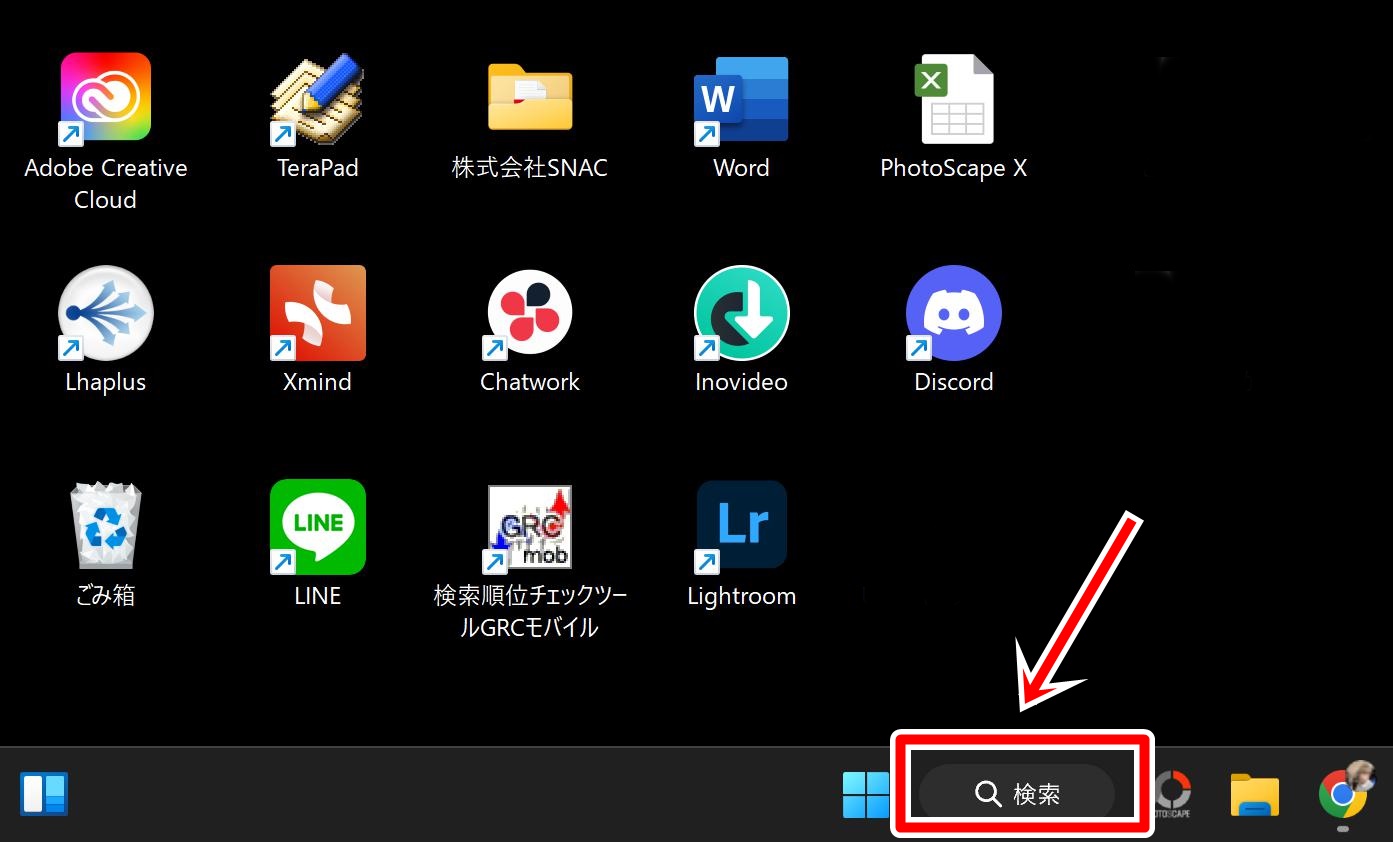Open the Widgets panel on the taskbar
Screen dimensions: 1393x842
[x=44, y=793]
